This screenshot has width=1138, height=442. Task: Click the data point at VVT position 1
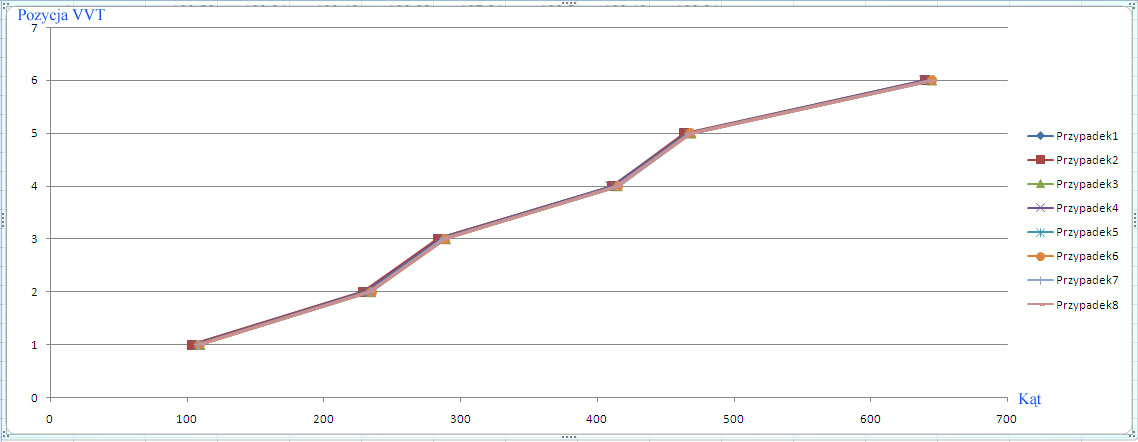(194, 345)
